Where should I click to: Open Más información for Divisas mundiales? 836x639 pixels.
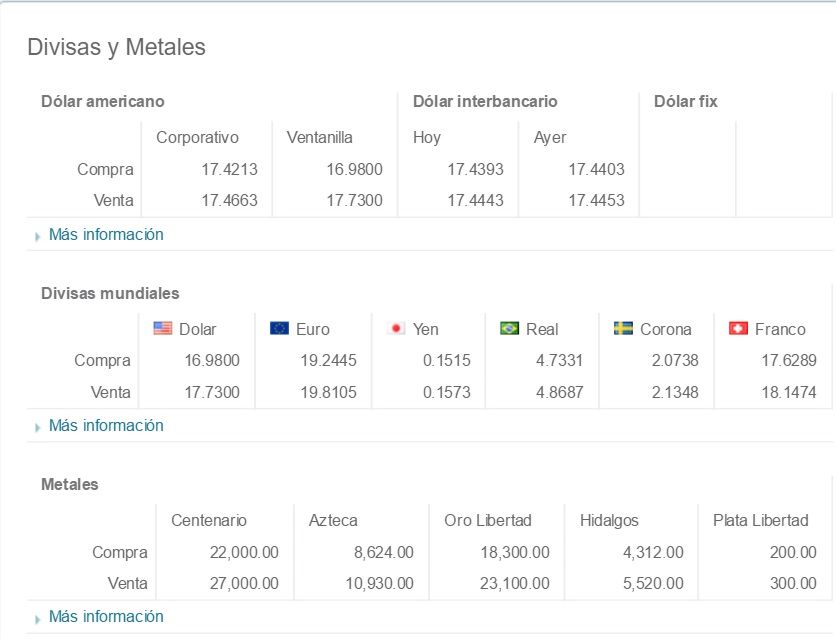tap(106, 426)
